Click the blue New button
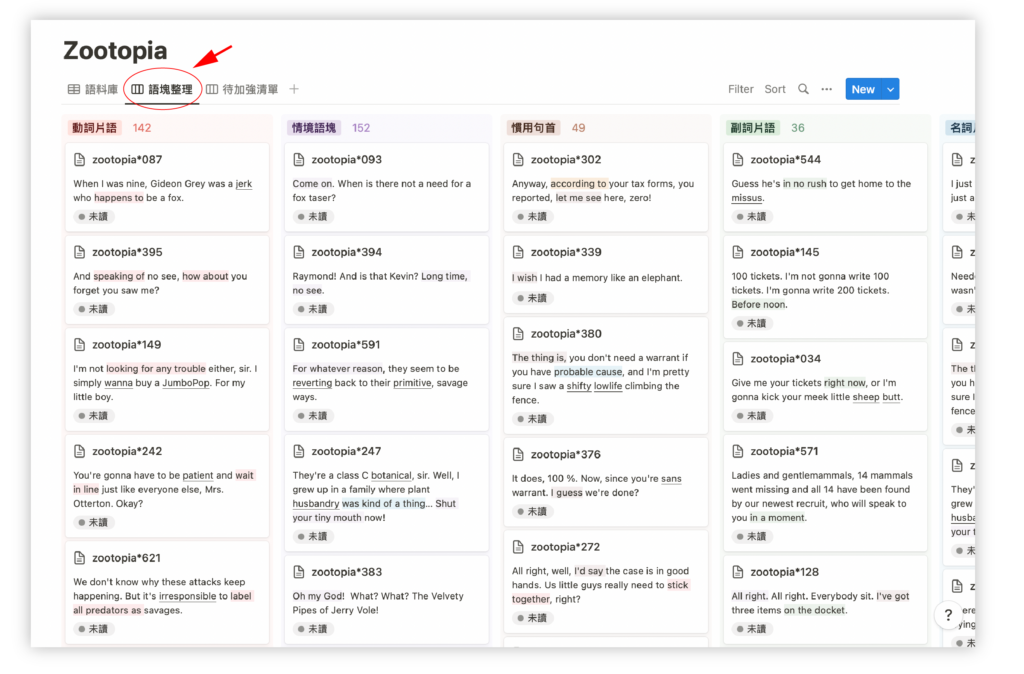 [x=863, y=89]
